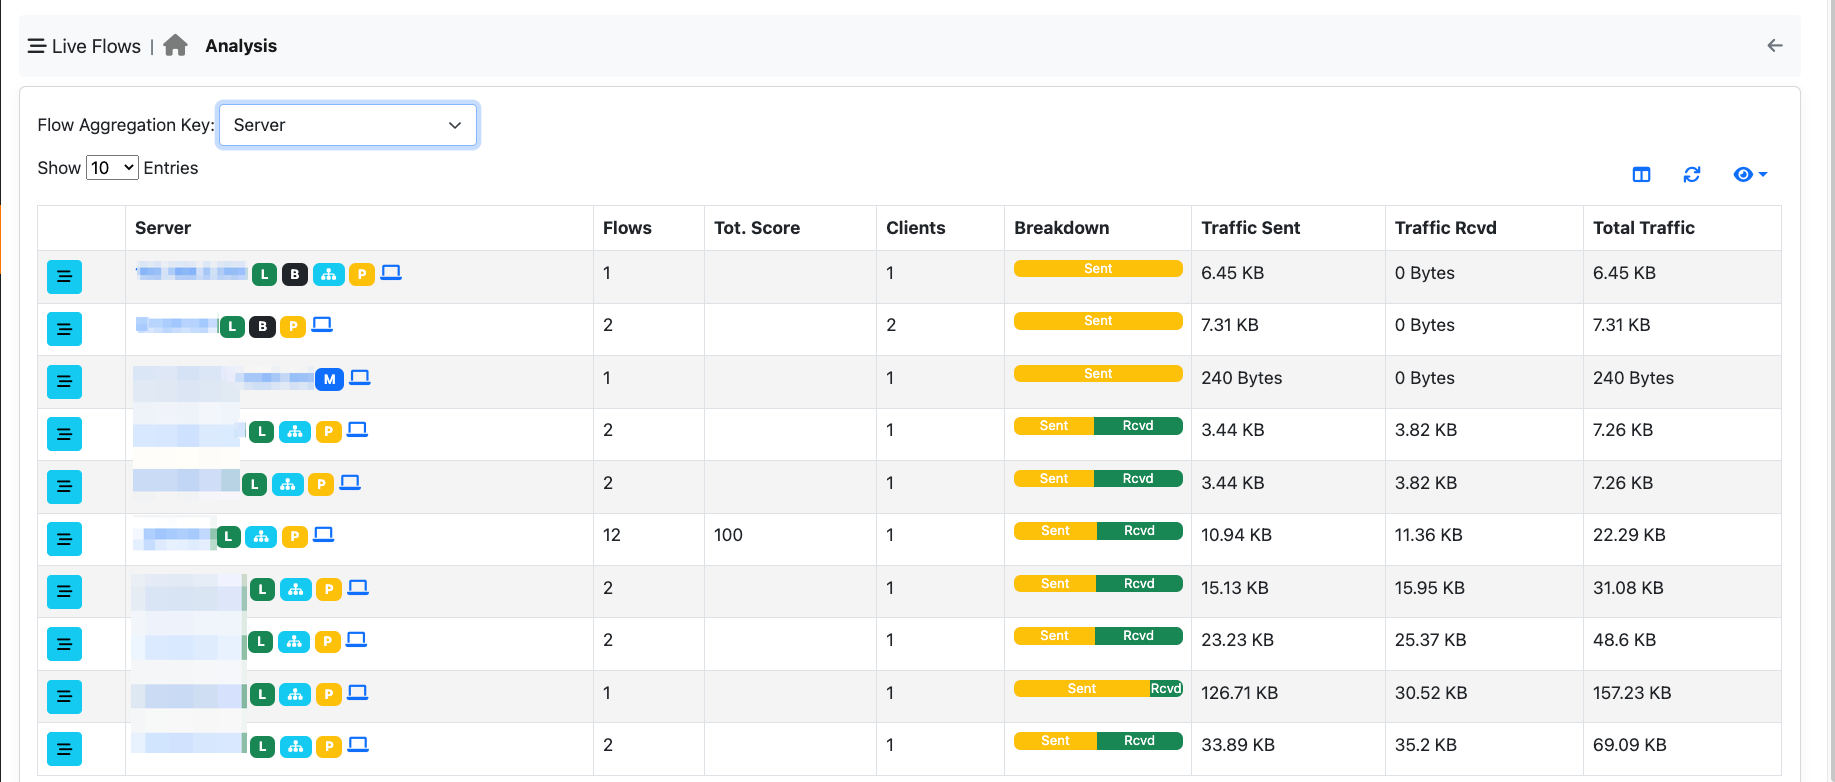This screenshot has height=782, width=1835.
Task: Go to the home icon
Action: click(x=175, y=45)
